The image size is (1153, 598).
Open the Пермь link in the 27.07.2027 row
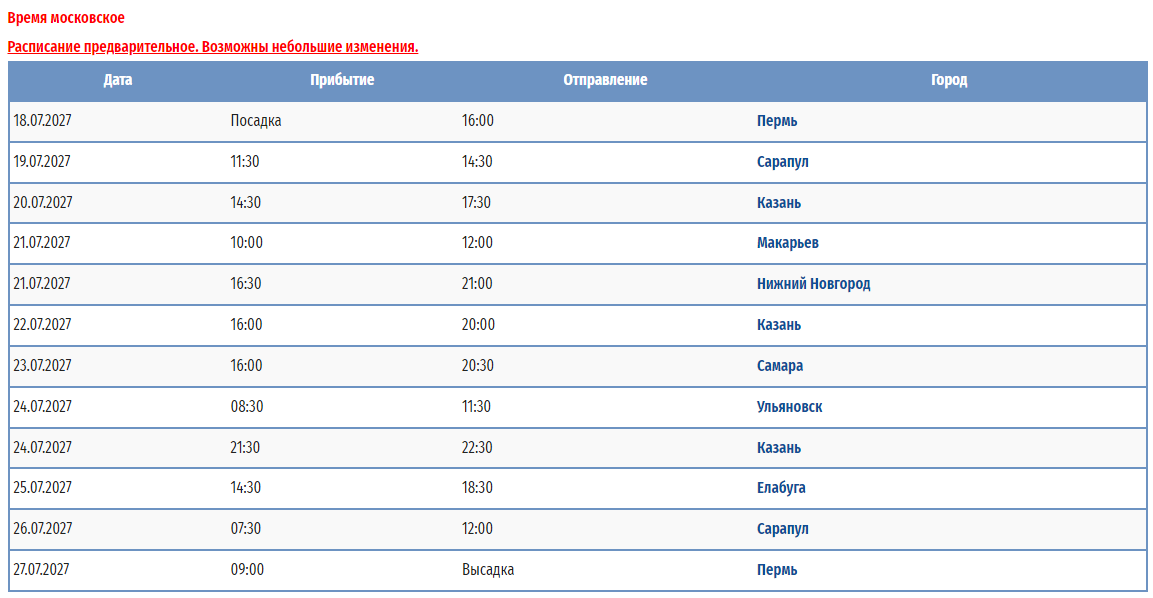click(x=777, y=569)
